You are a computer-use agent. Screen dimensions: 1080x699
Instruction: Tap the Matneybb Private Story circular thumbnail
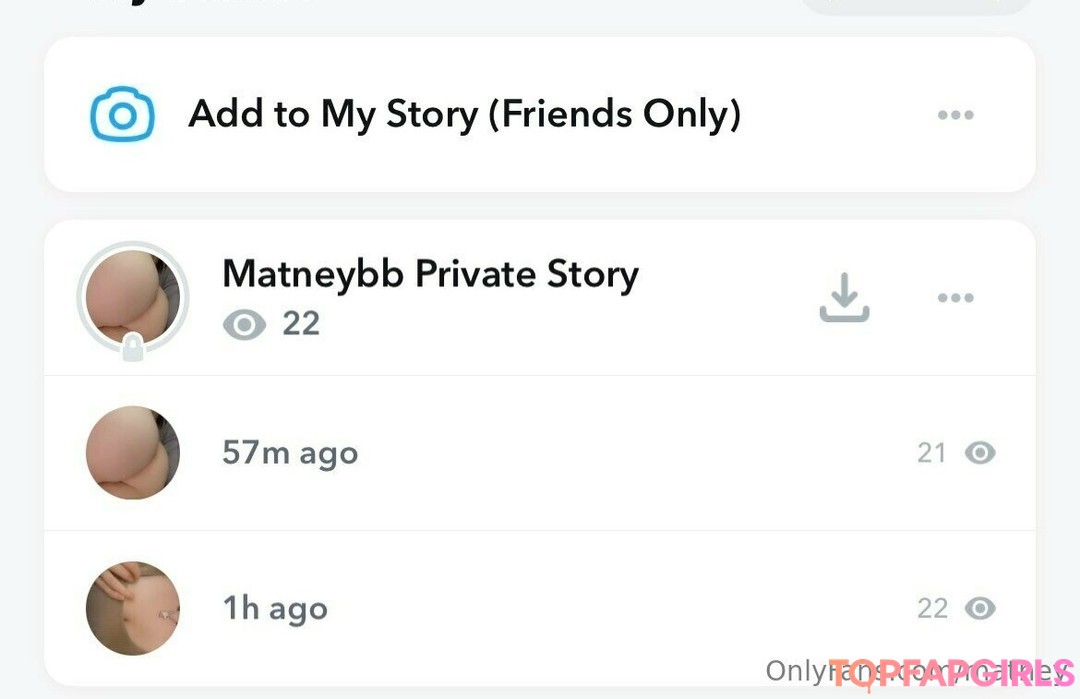click(132, 296)
